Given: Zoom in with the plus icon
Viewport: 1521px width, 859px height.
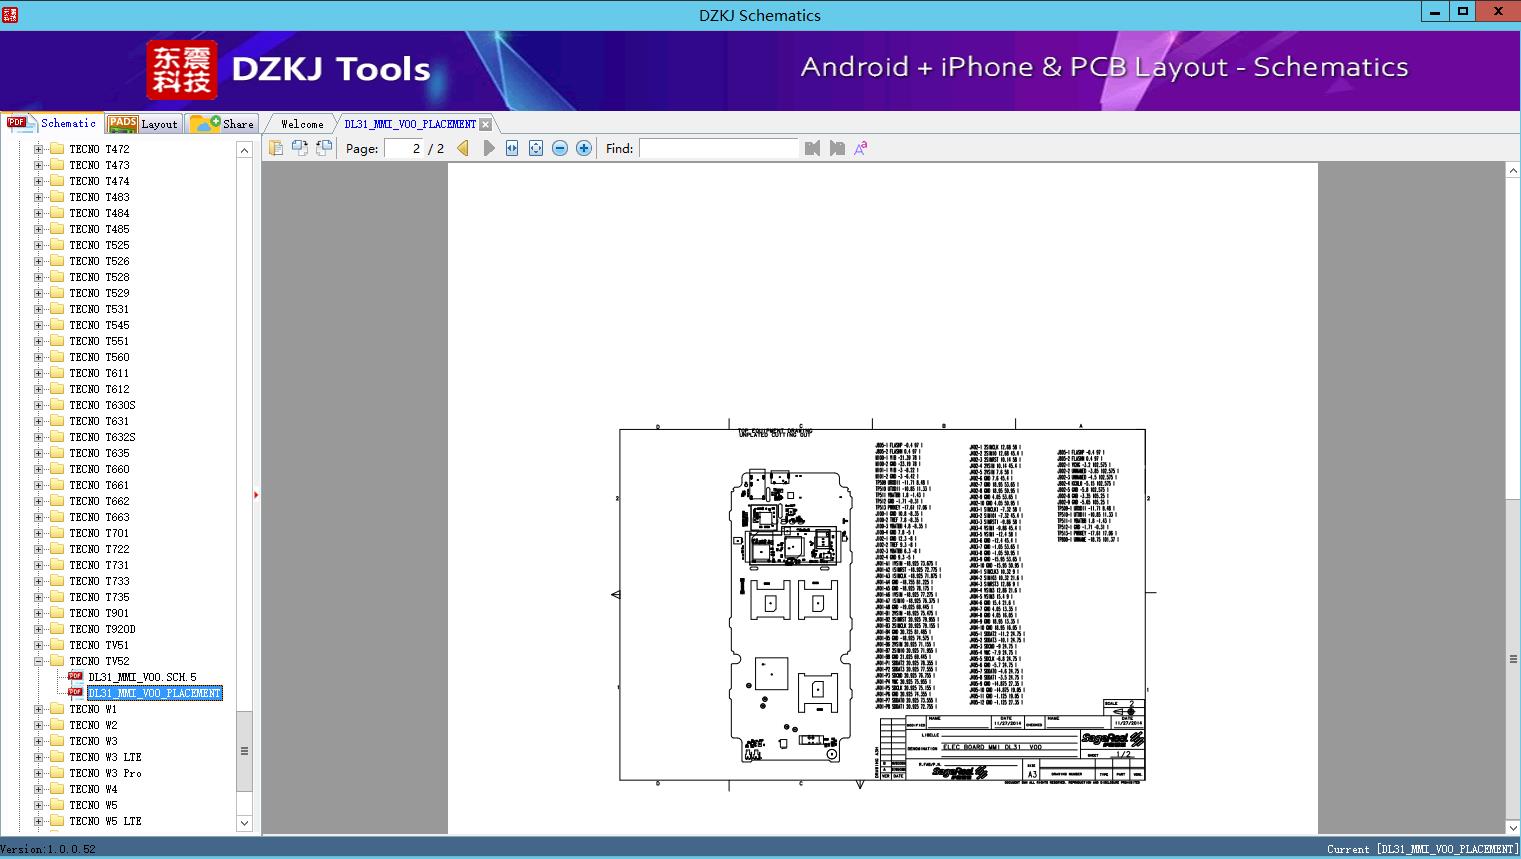Looking at the screenshot, I should coord(584,148).
